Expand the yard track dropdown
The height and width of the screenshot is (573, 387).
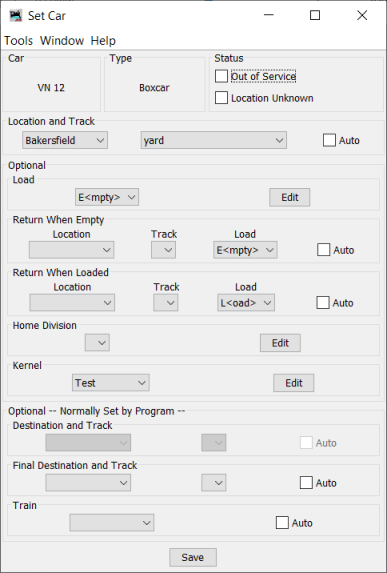(x=214, y=140)
